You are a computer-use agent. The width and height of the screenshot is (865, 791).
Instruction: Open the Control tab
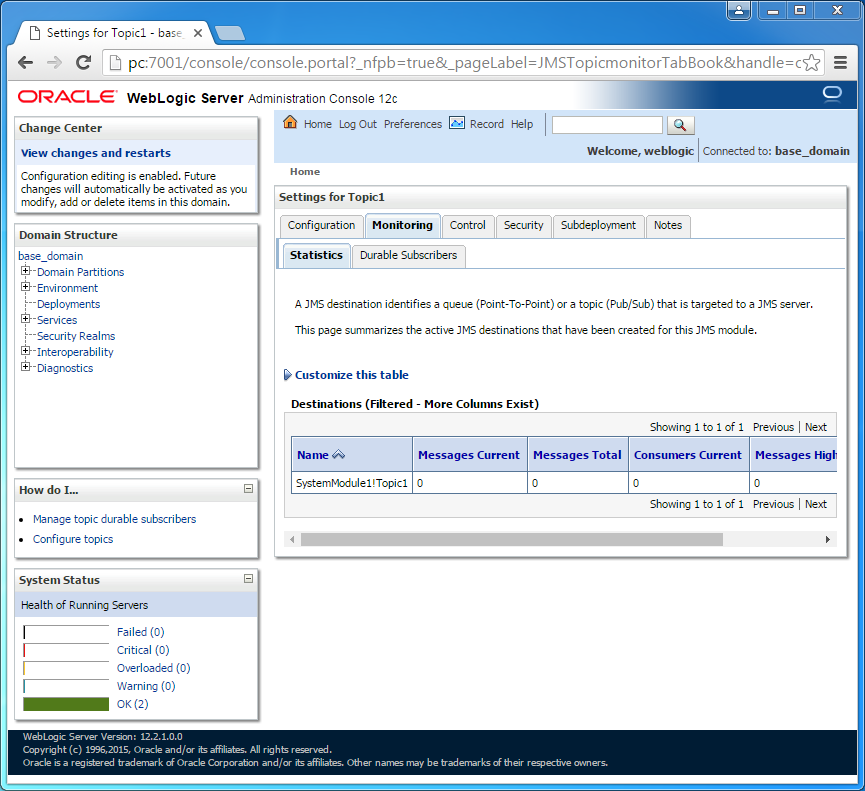467,226
